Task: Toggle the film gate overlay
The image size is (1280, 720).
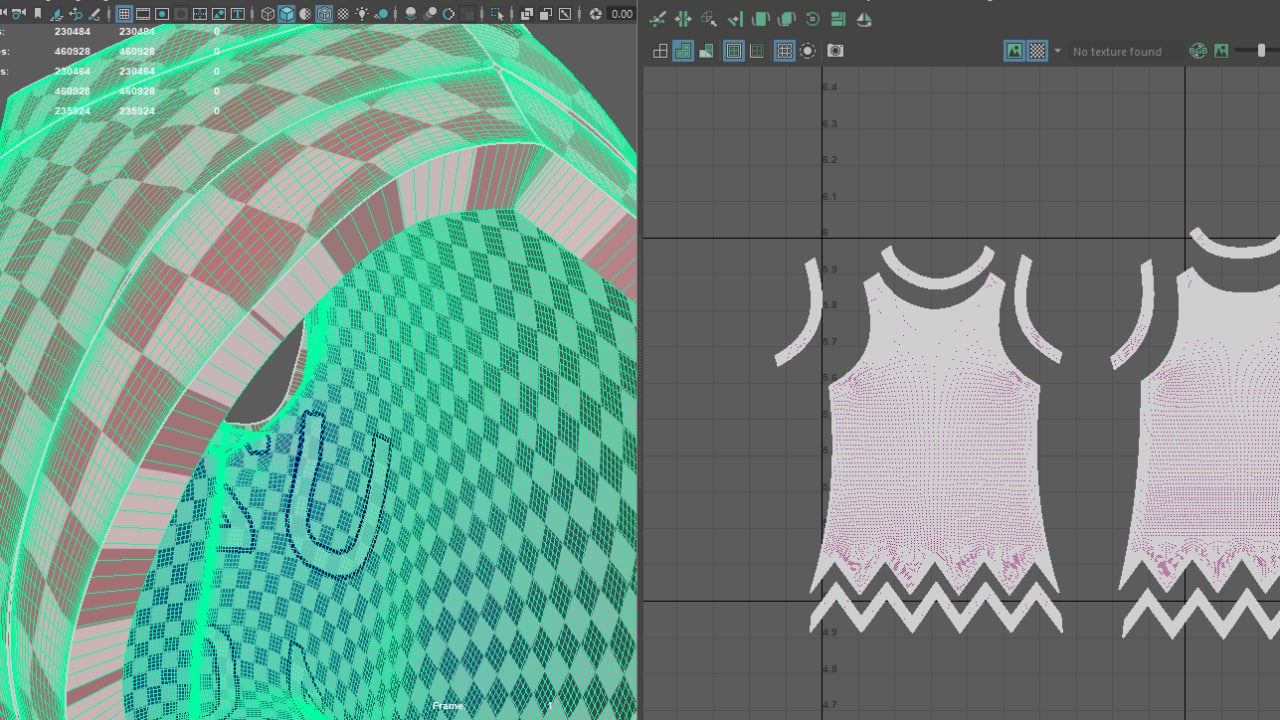Action: tap(143, 14)
